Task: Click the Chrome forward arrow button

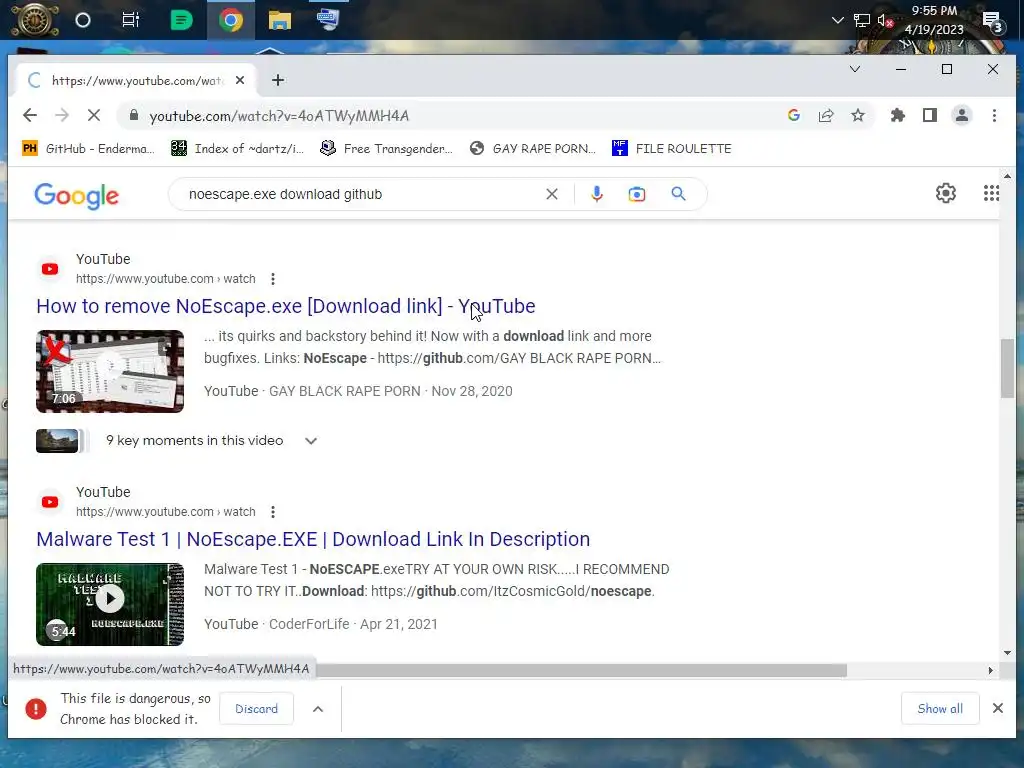Action: pyautogui.click(x=62, y=116)
